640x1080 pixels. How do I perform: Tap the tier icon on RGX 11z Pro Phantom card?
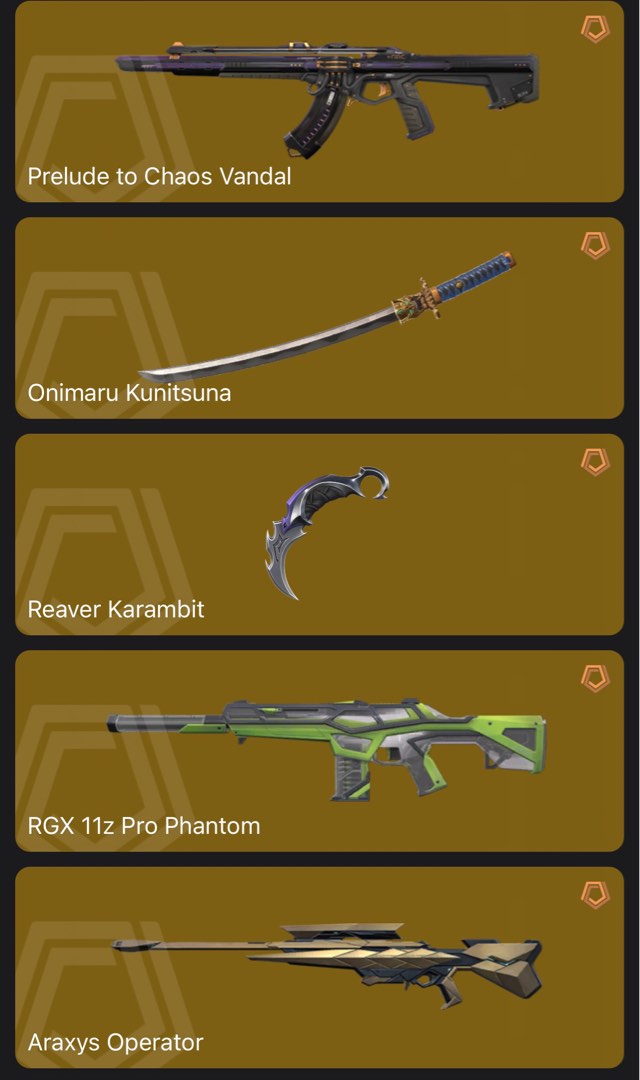point(595,678)
